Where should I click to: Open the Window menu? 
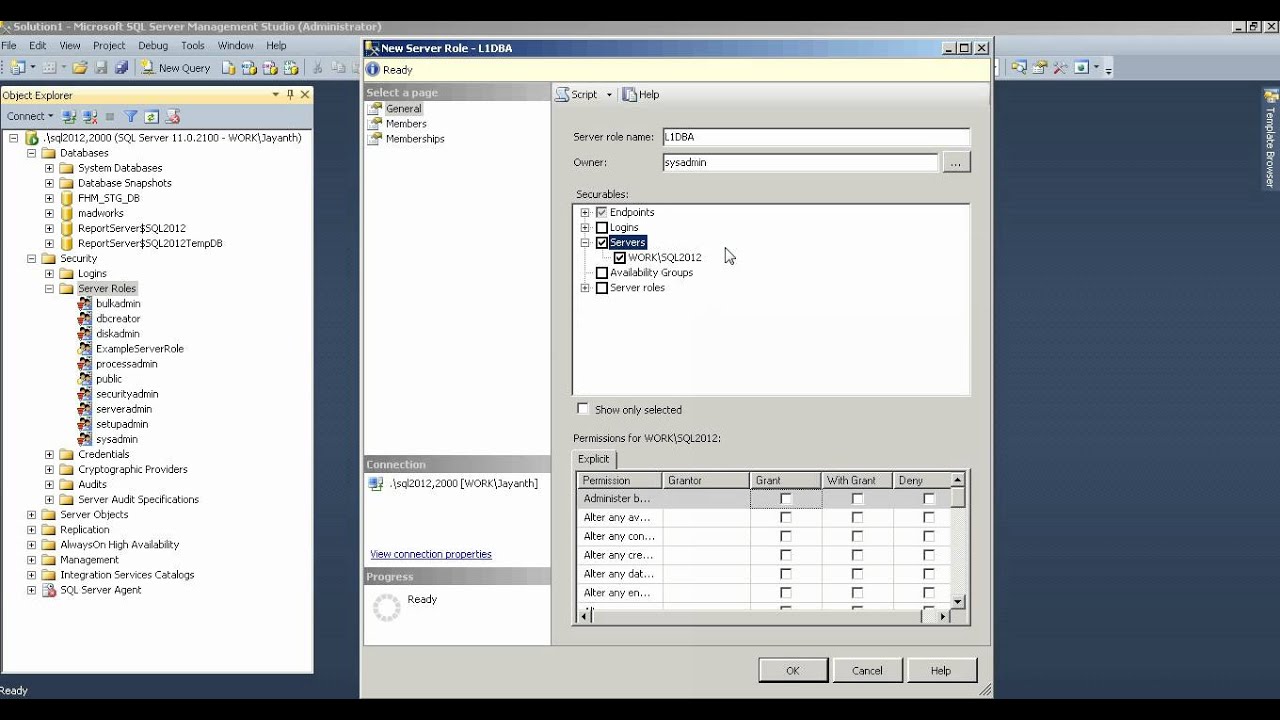click(x=236, y=45)
